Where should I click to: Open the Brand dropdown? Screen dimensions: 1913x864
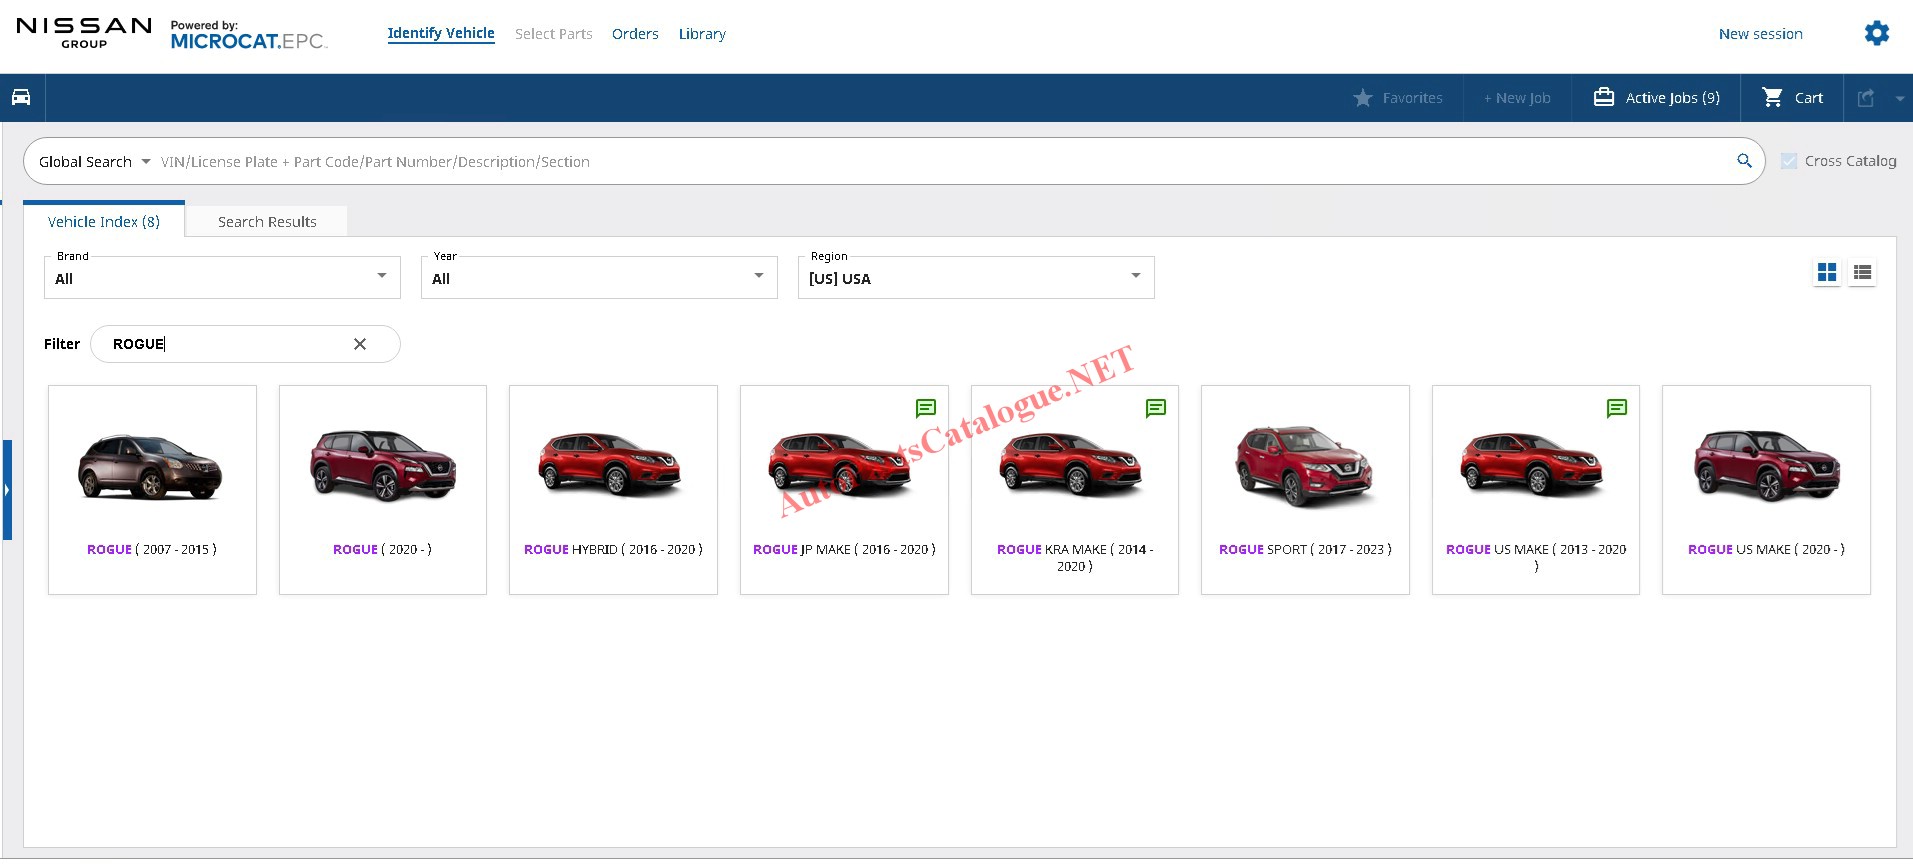222,278
